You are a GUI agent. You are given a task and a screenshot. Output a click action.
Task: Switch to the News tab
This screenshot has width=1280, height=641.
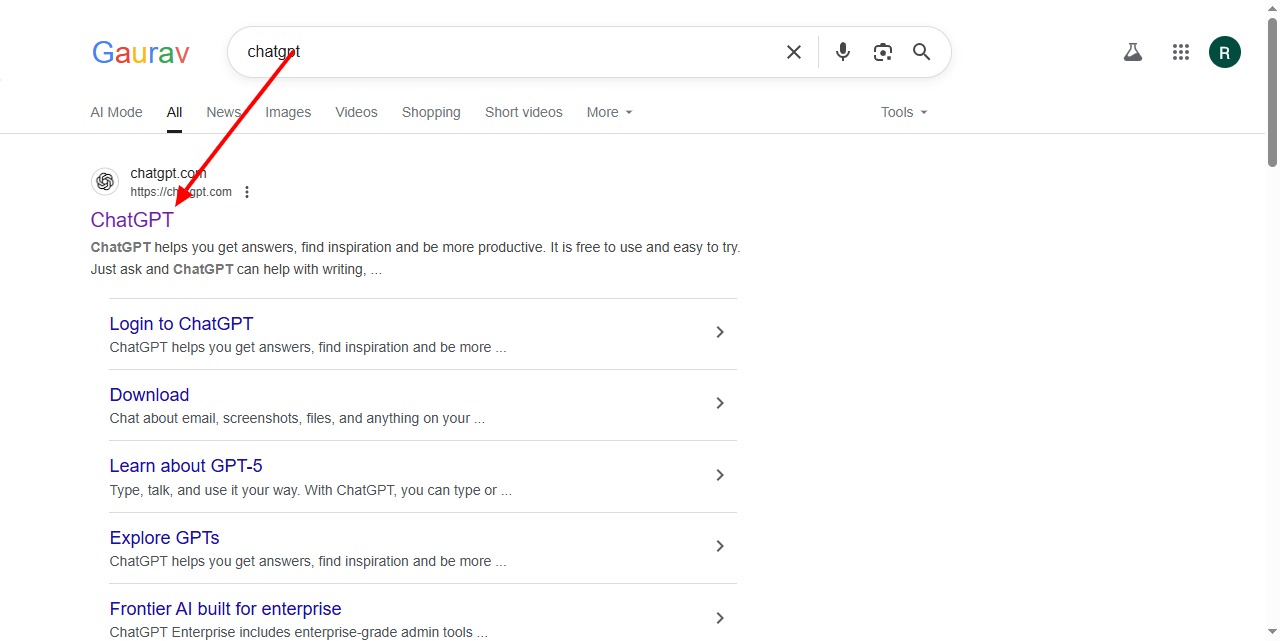coord(222,112)
